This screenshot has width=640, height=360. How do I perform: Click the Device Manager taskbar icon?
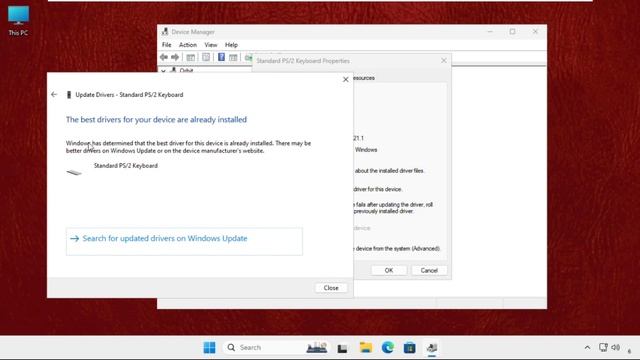tap(432, 348)
